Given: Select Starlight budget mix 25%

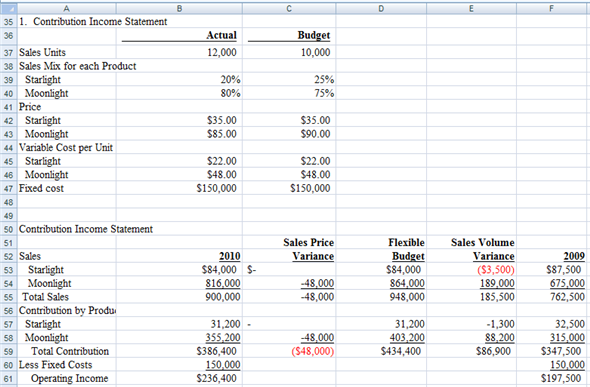Looking at the screenshot, I should (324, 80).
